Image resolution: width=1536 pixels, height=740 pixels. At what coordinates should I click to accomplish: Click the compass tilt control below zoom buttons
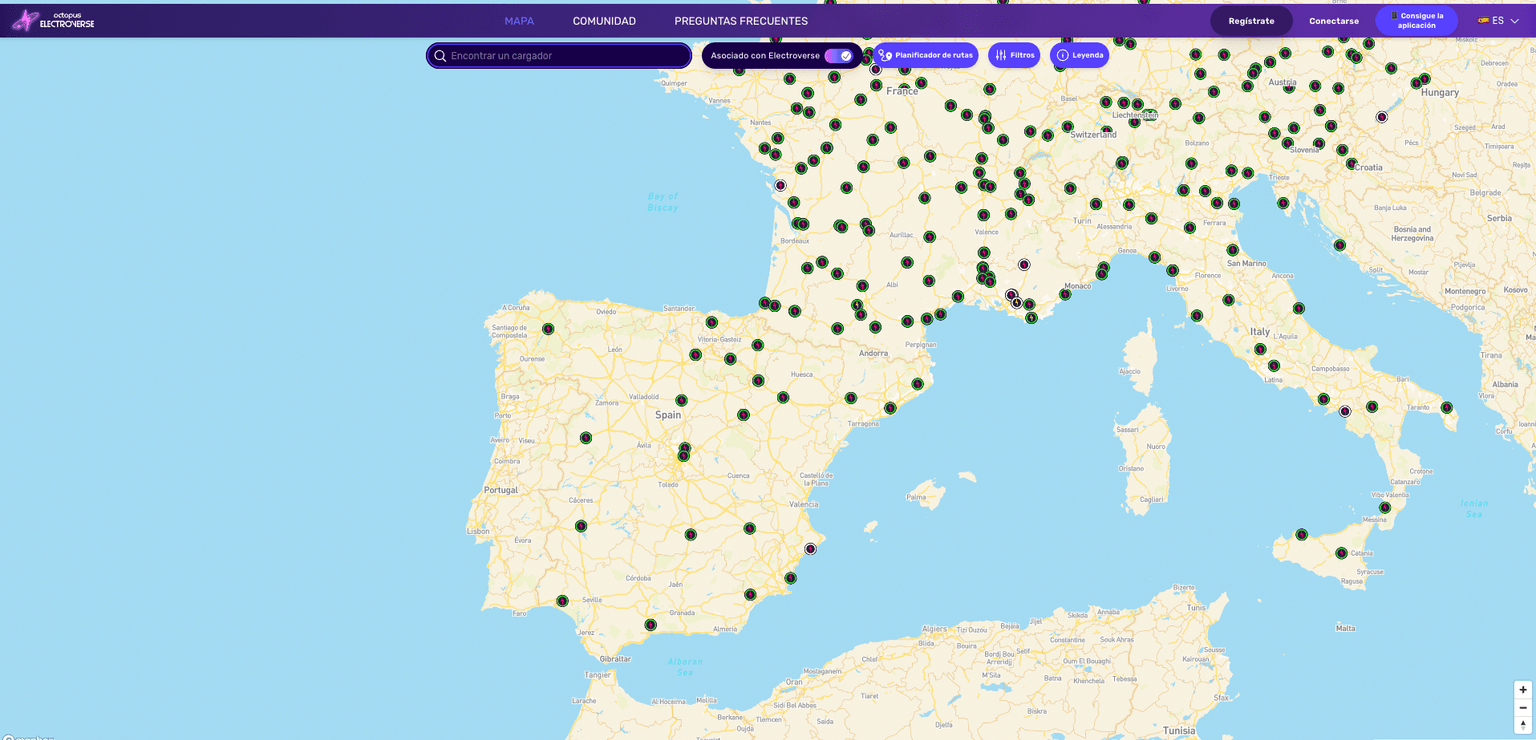point(1523,724)
